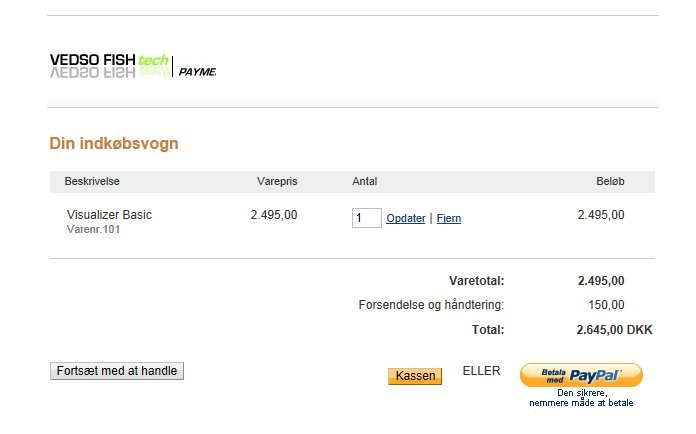Click the PAYME text beside the logo
Screen dimensions: 696x434
[197, 71]
